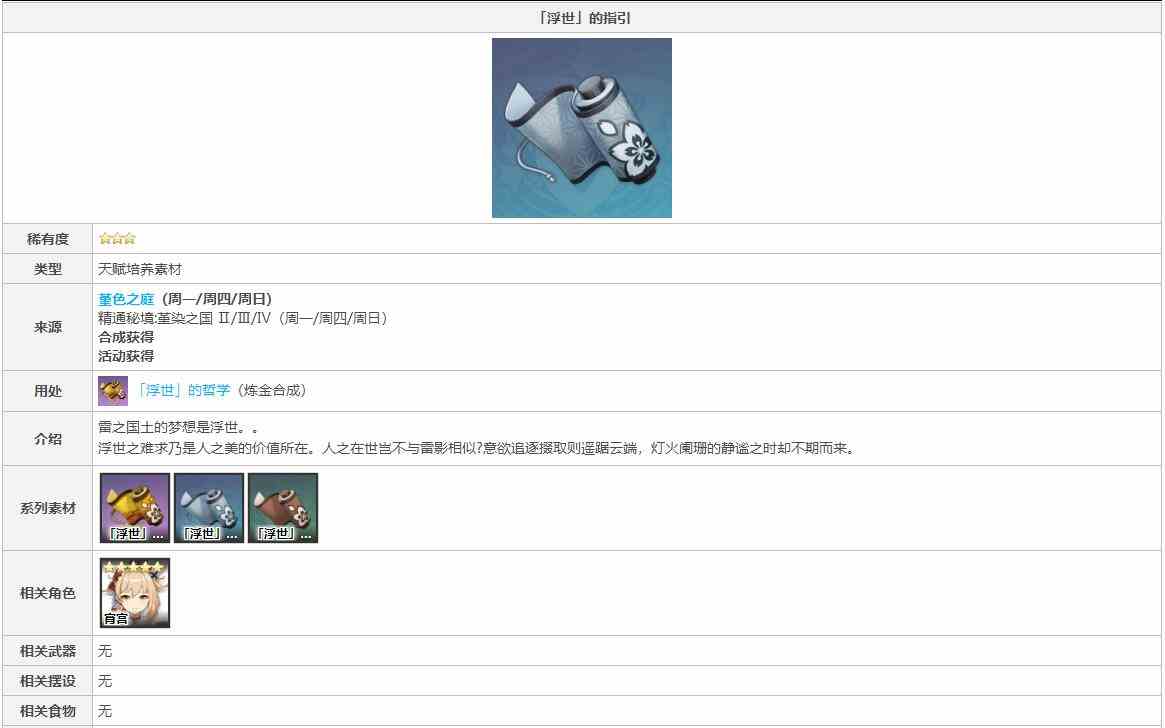1165x728 pixels.
Task: Click the 无 value in 相关武器 row
Action: pos(105,651)
